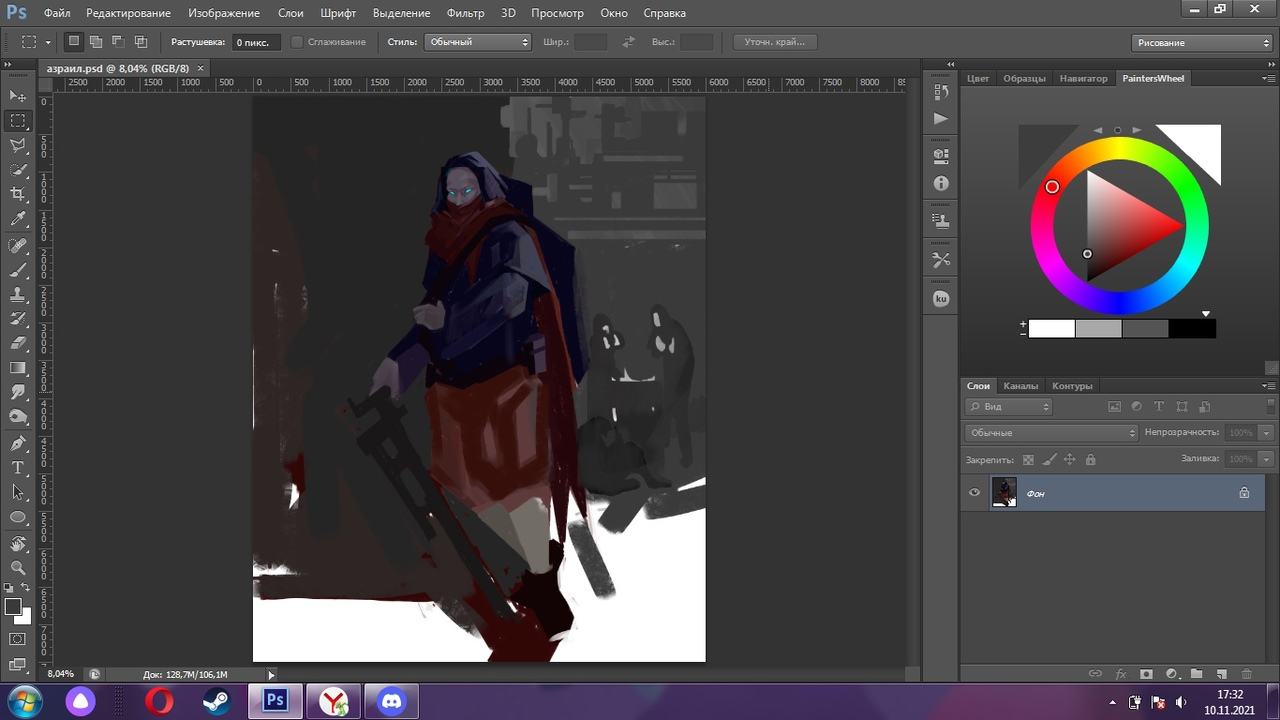Select the Move tool
This screenshot has width=1280, height=720.
point(18,96)
